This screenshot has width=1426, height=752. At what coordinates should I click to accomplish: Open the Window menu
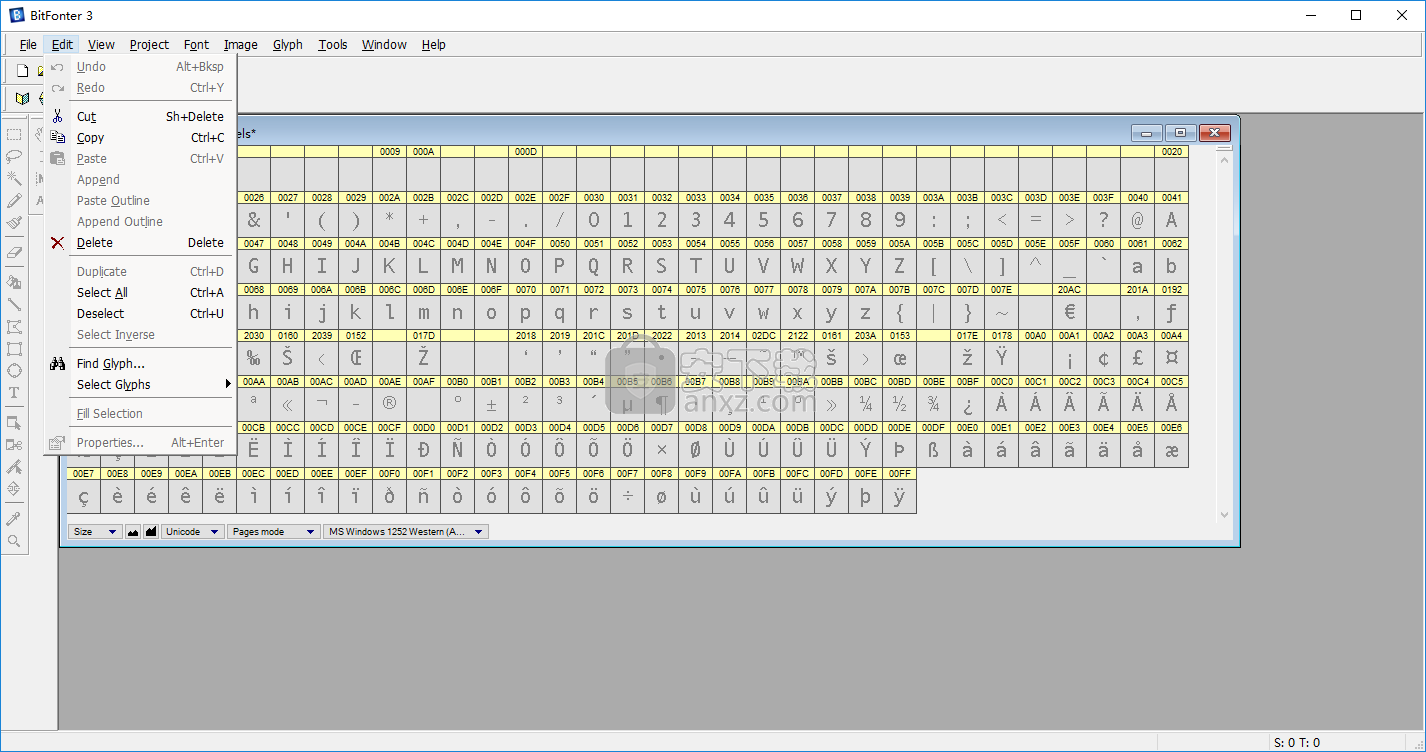click(x=384, y=44)
